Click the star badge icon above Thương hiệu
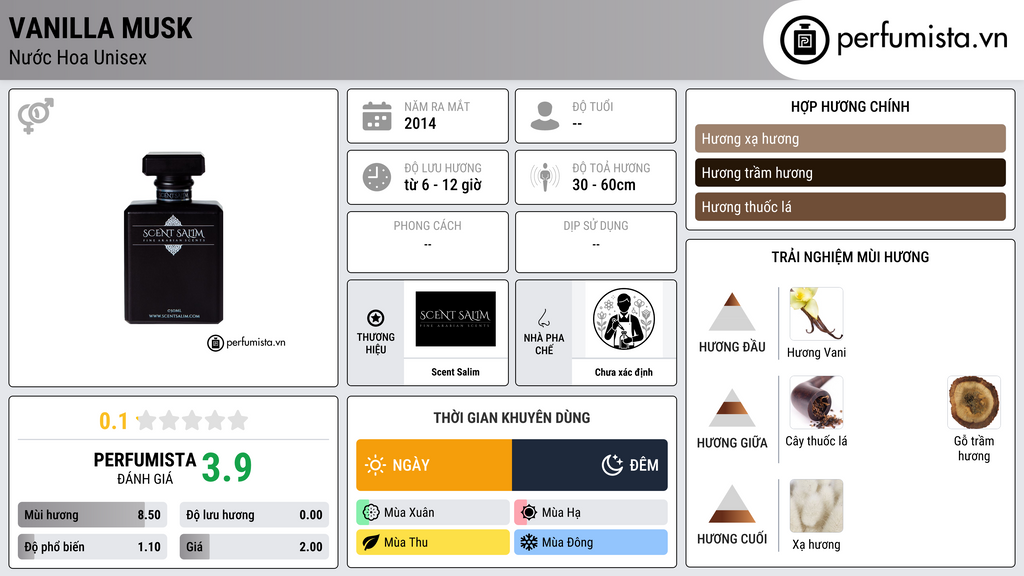This screenshot has width=1024, height=576. pos(376,318)
